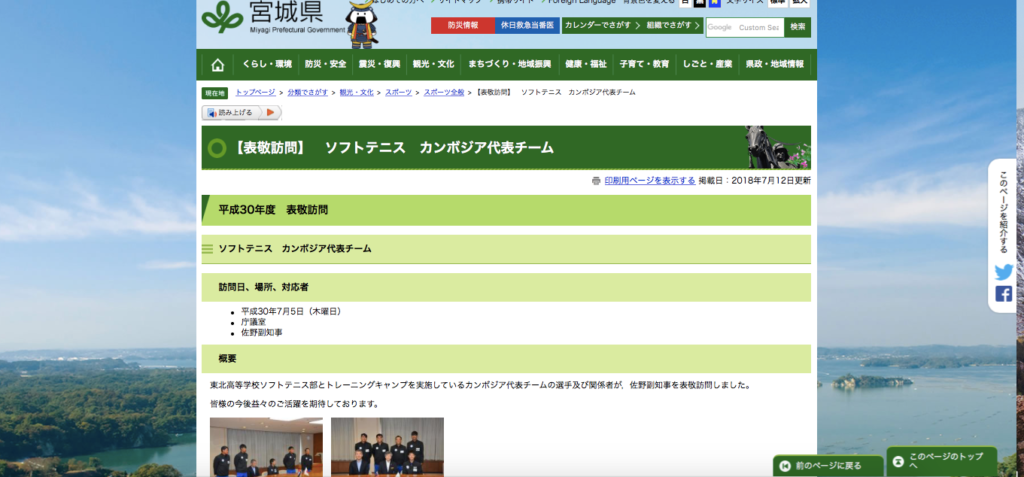
Task: Click the back icon in the 前のページに戻る button
Action: click(x=784, y=466)
